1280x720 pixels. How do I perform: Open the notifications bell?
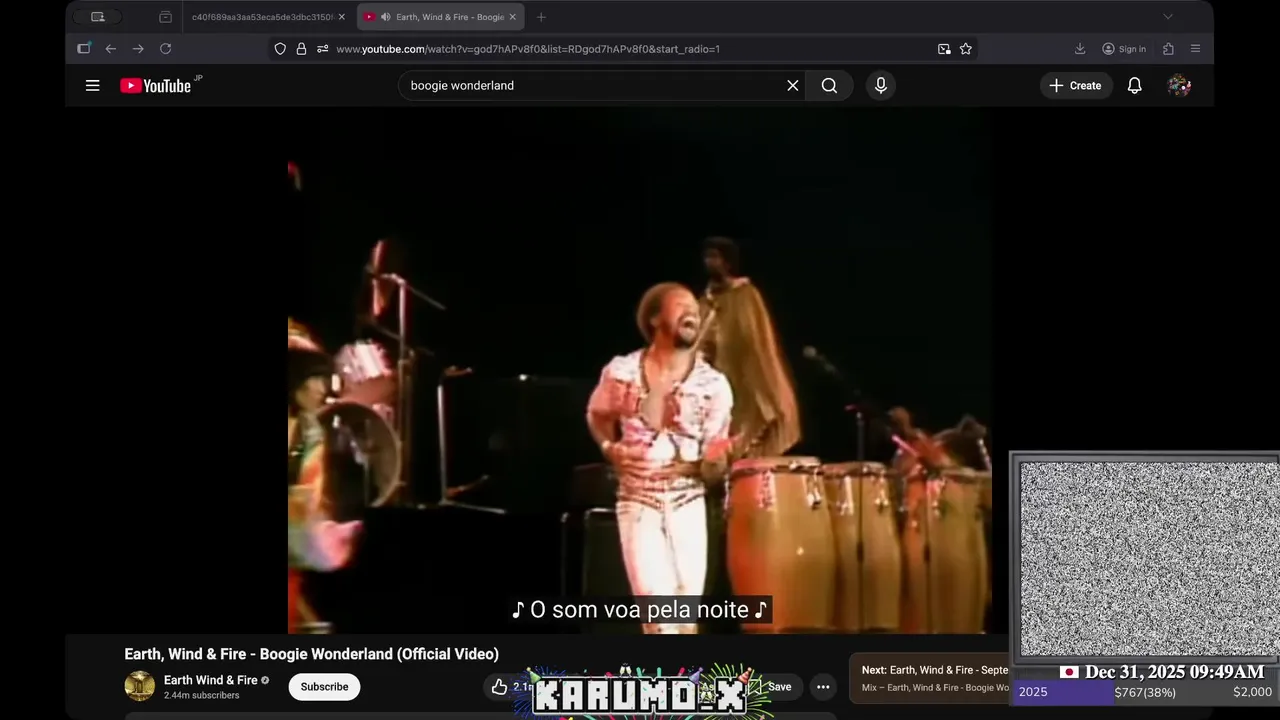click(1134, 86)
